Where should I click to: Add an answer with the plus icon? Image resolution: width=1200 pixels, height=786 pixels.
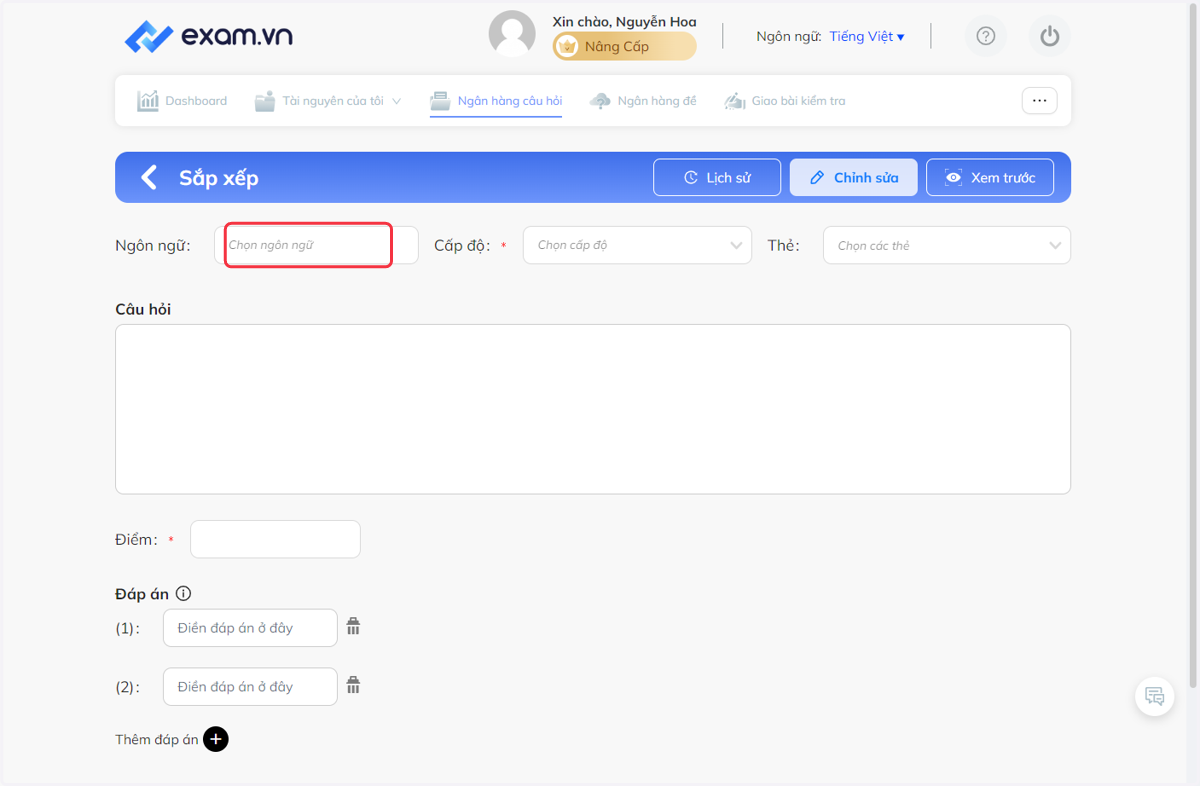(216, 739)
